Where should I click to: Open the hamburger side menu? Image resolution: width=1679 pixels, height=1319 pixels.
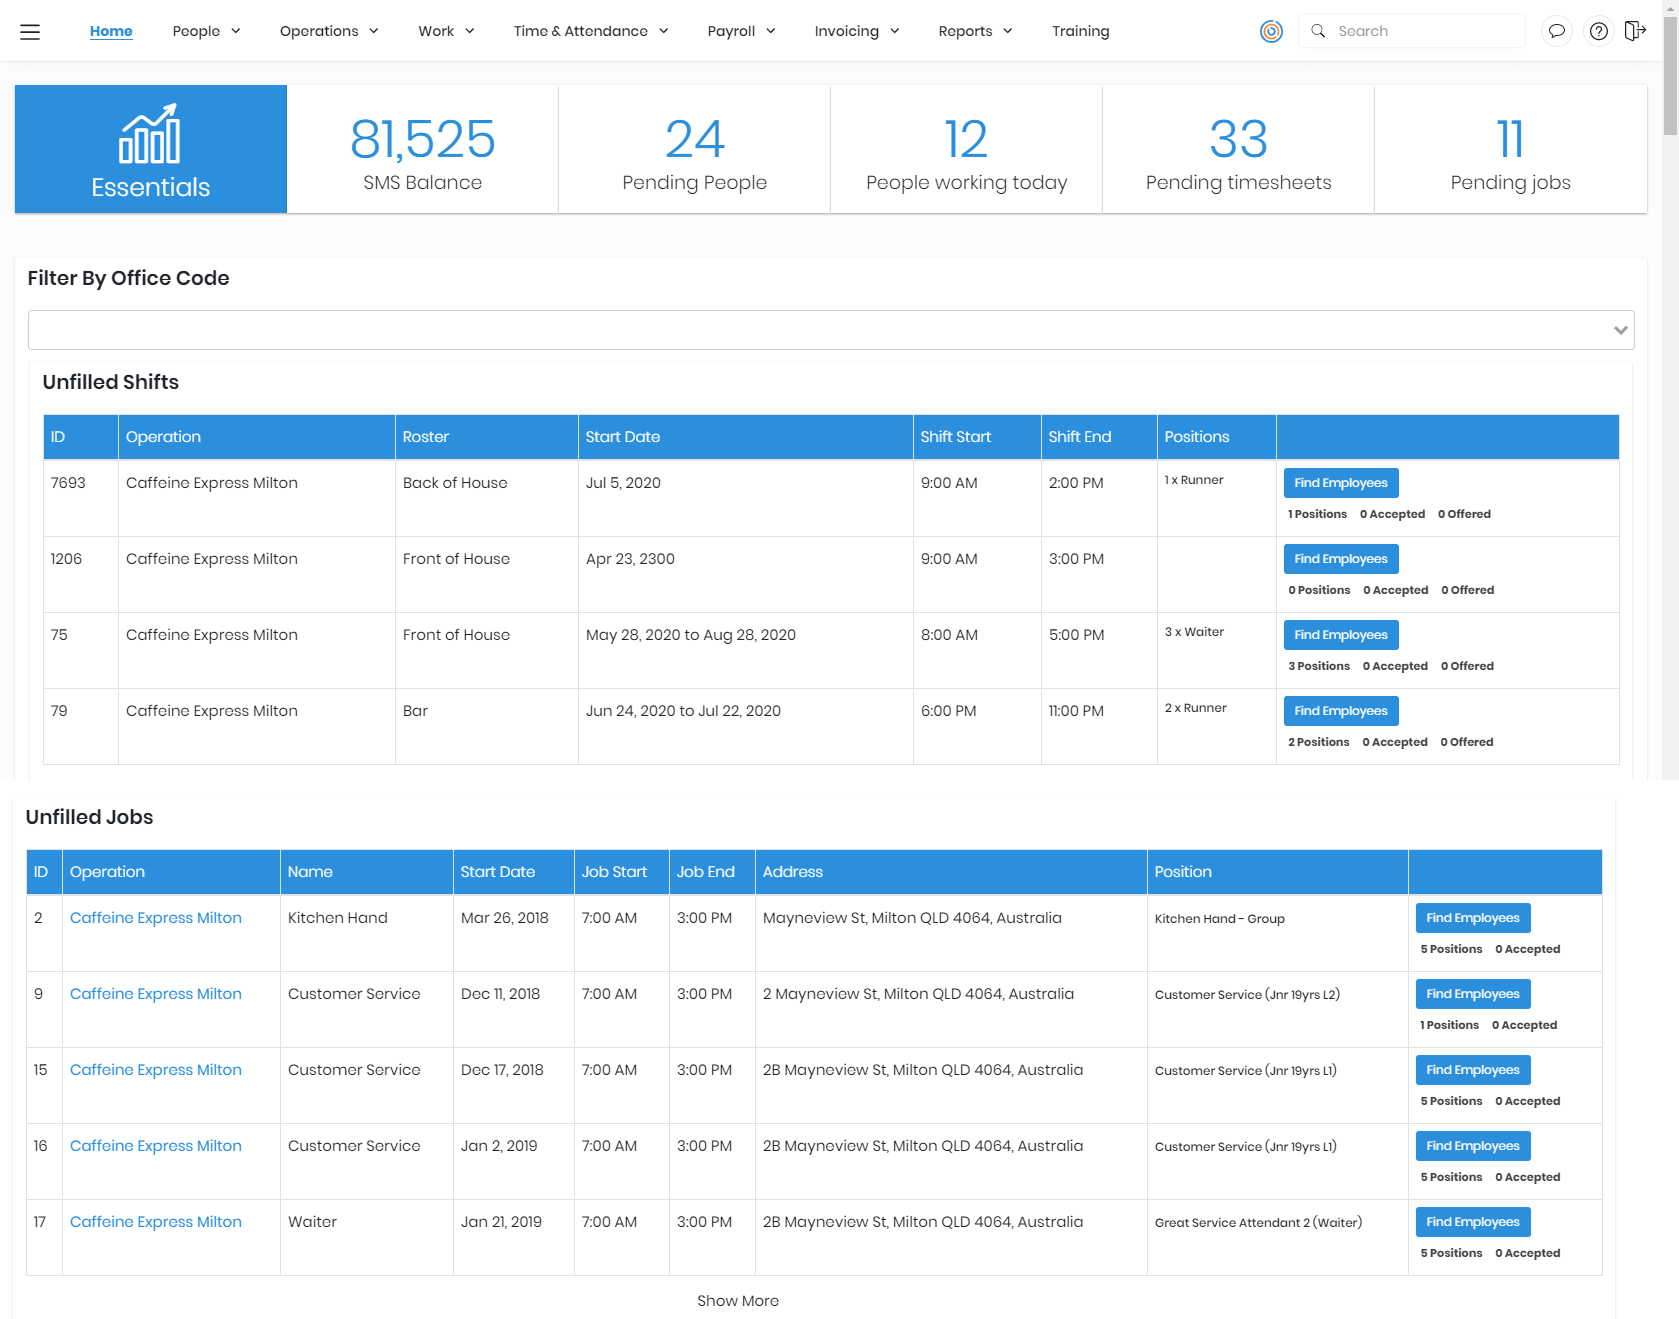[30, 32]
